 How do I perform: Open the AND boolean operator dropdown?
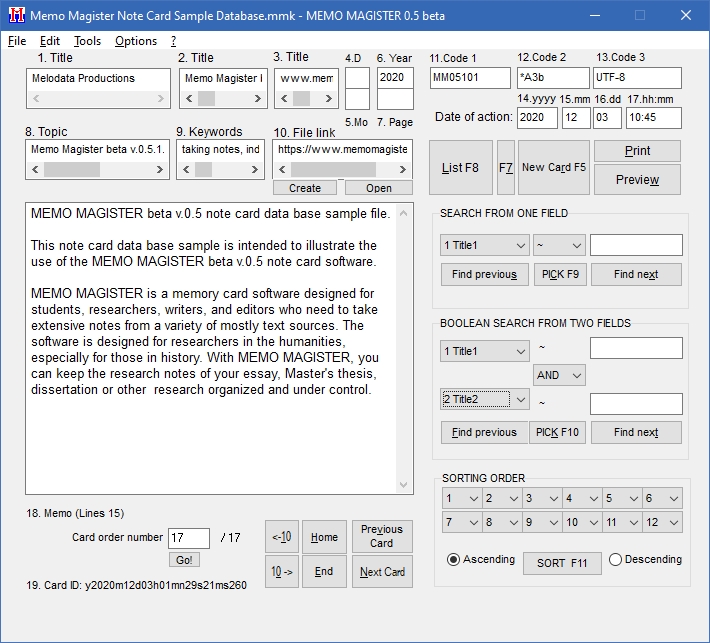[559, 375]
